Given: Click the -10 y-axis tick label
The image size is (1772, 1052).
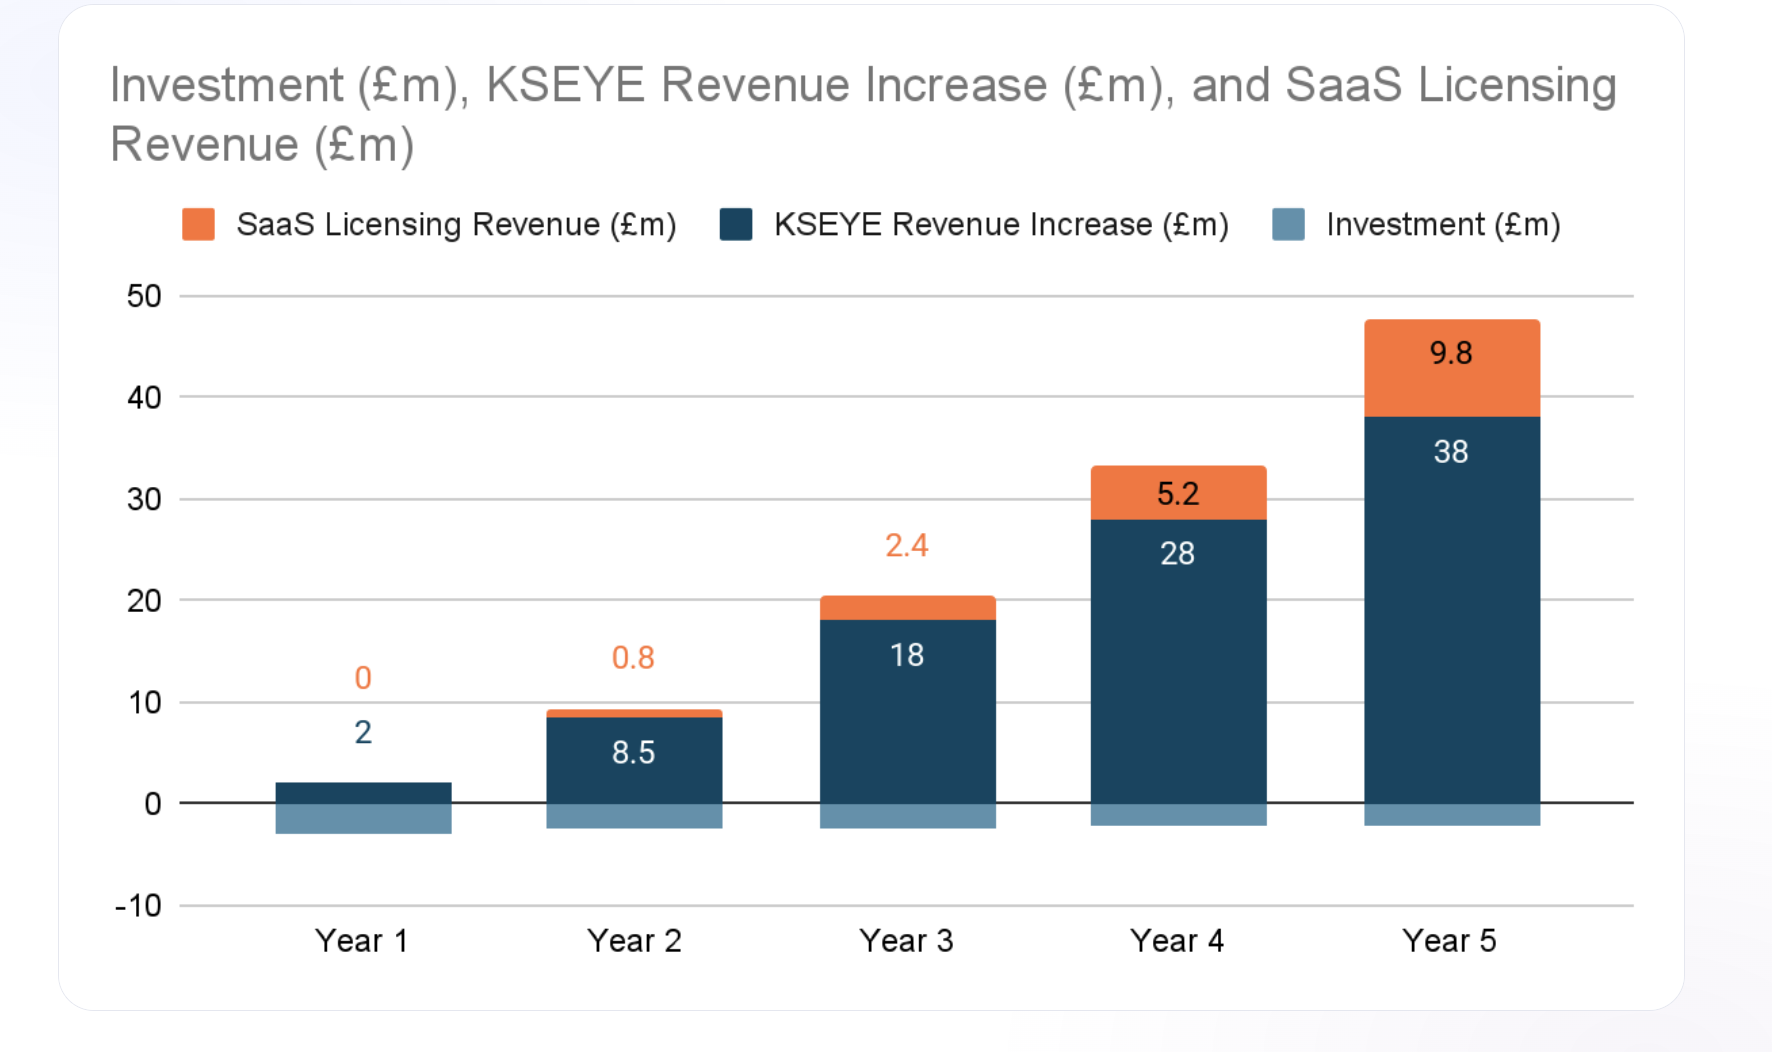Looking at the screenshot, I should click(x=138, y=906).
